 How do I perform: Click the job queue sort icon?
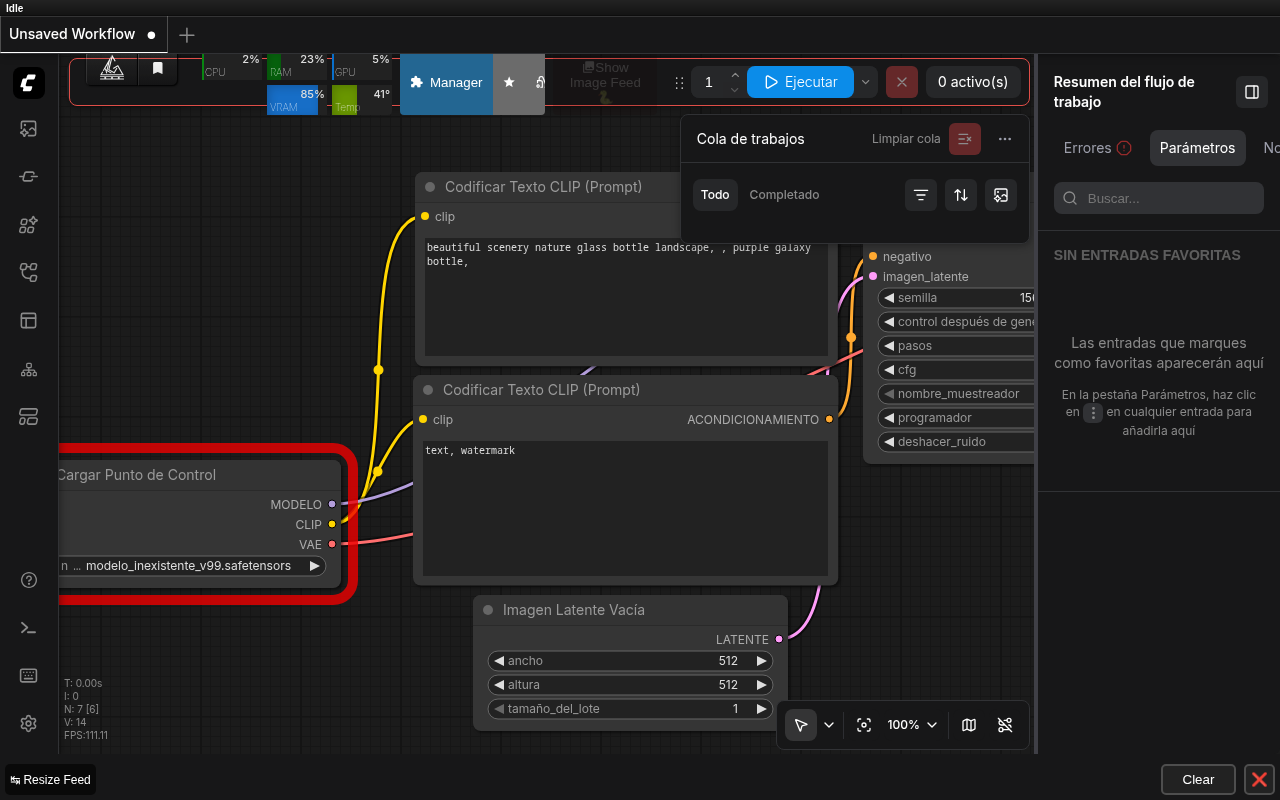(x=961, y=195)
